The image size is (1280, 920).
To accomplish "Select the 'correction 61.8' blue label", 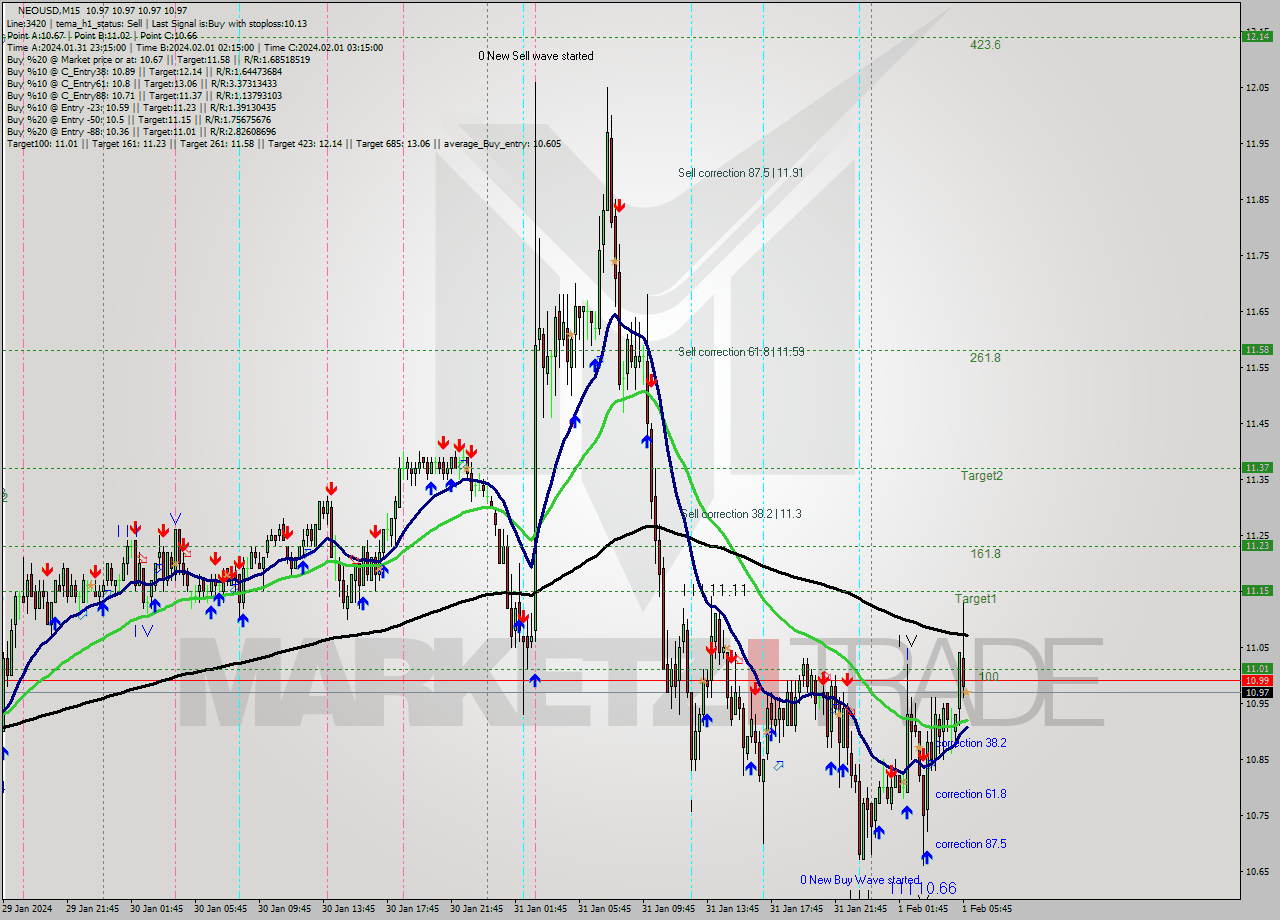I will pos(971,794).
